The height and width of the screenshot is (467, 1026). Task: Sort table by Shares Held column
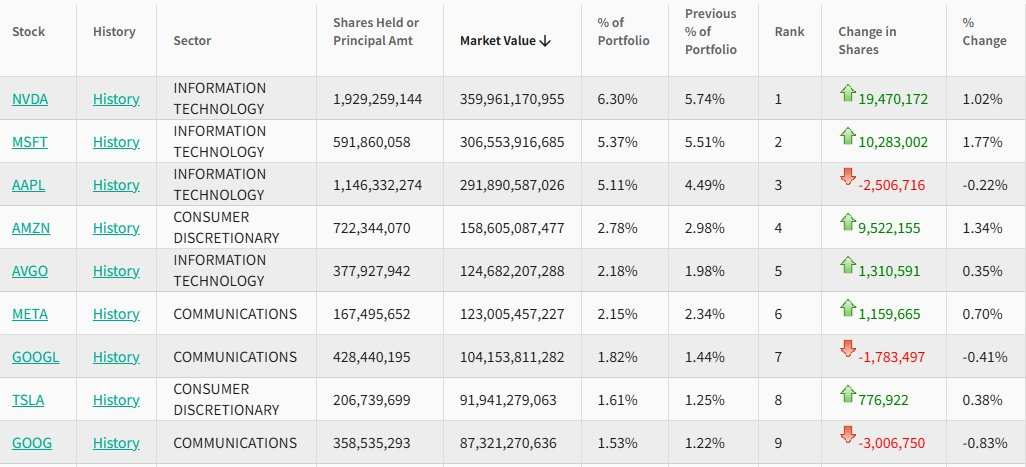click(x=375, y=32)
